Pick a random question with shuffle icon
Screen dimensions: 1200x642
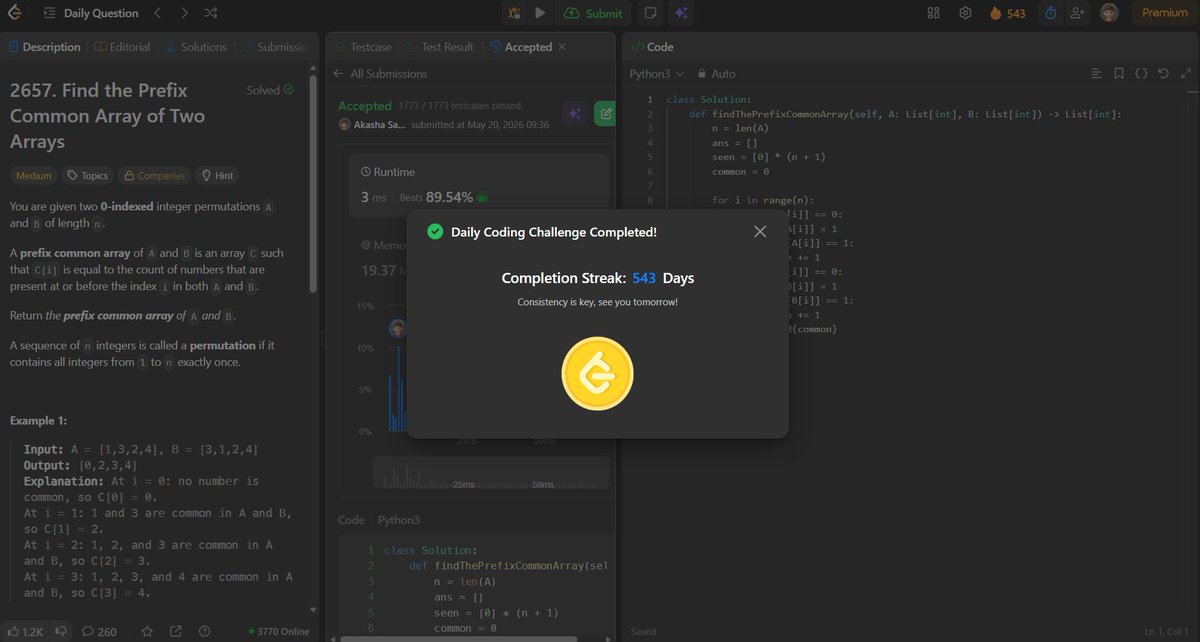tap(210, 13)
